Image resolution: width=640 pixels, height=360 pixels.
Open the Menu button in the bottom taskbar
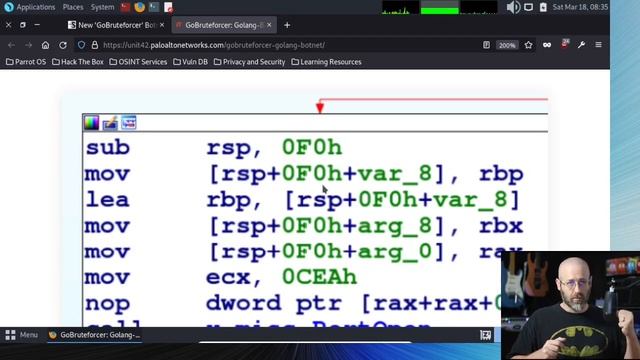click(x=22, y=335)
